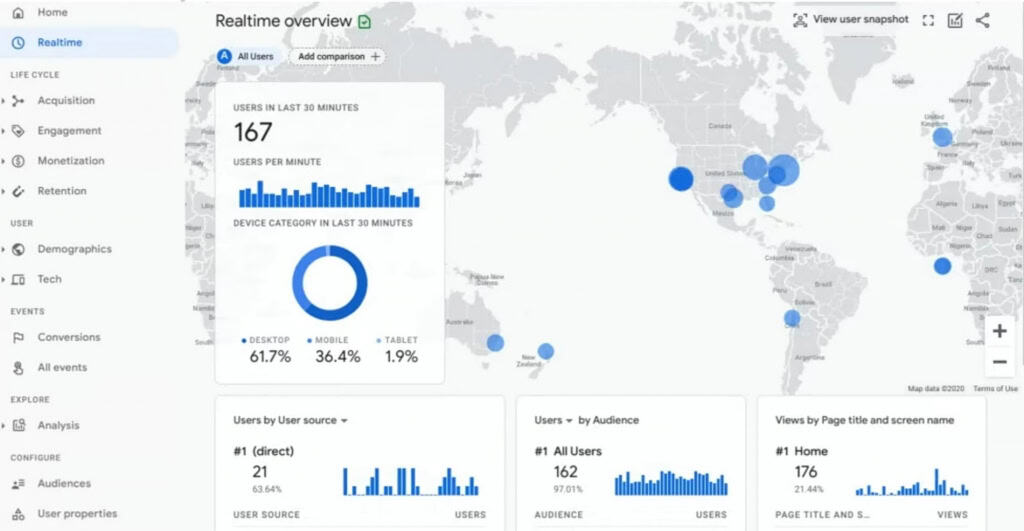This screenshot has width=1024, height=531.
Task: Click Add comparison button
Action: [x=338, y=57]
